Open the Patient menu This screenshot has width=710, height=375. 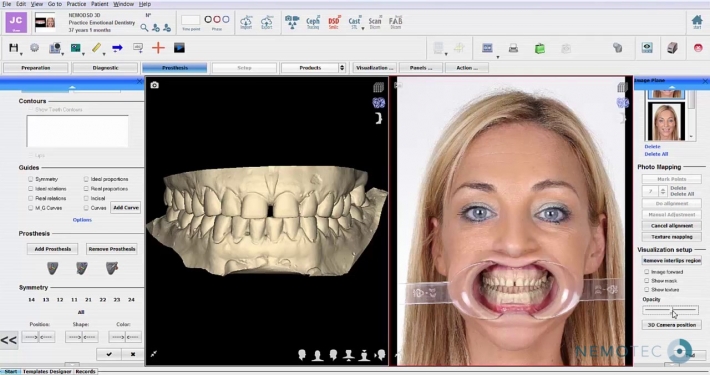[x=99, y=4]
